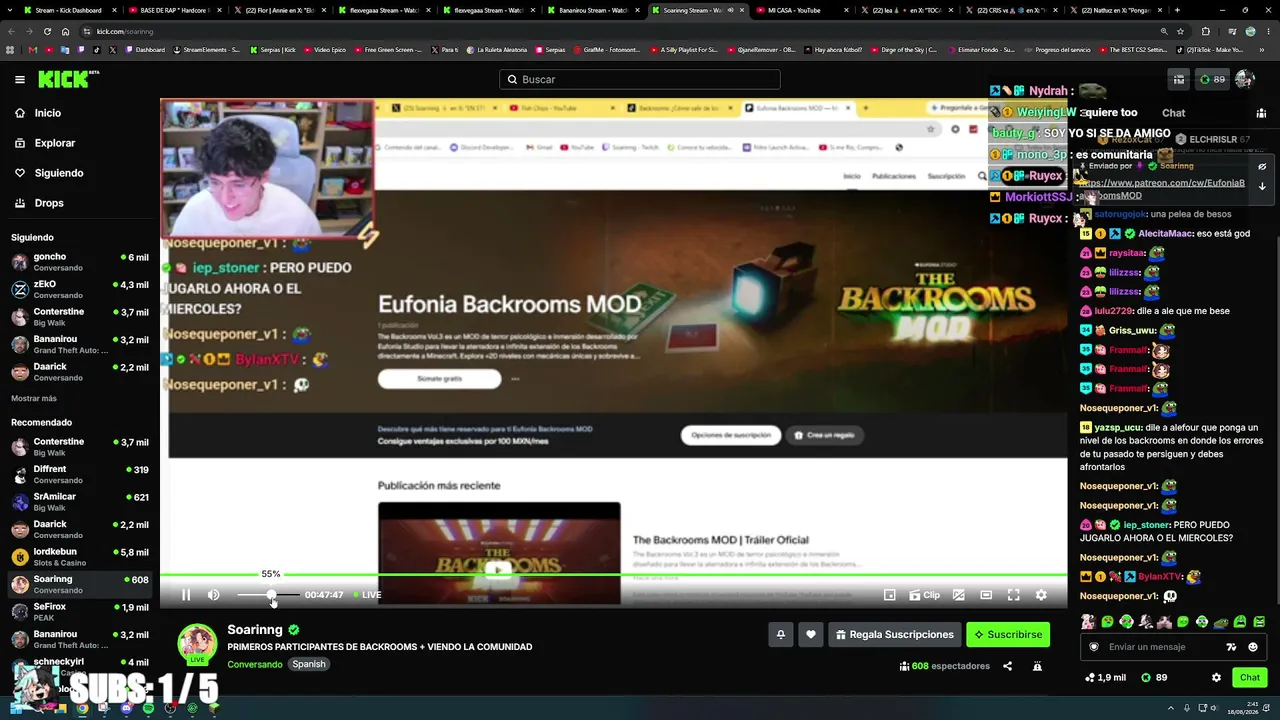The height and width of the screenshot is (720, 1280).
Task: Toggle notifications bell for Soarinng
Action: (781, 634)
